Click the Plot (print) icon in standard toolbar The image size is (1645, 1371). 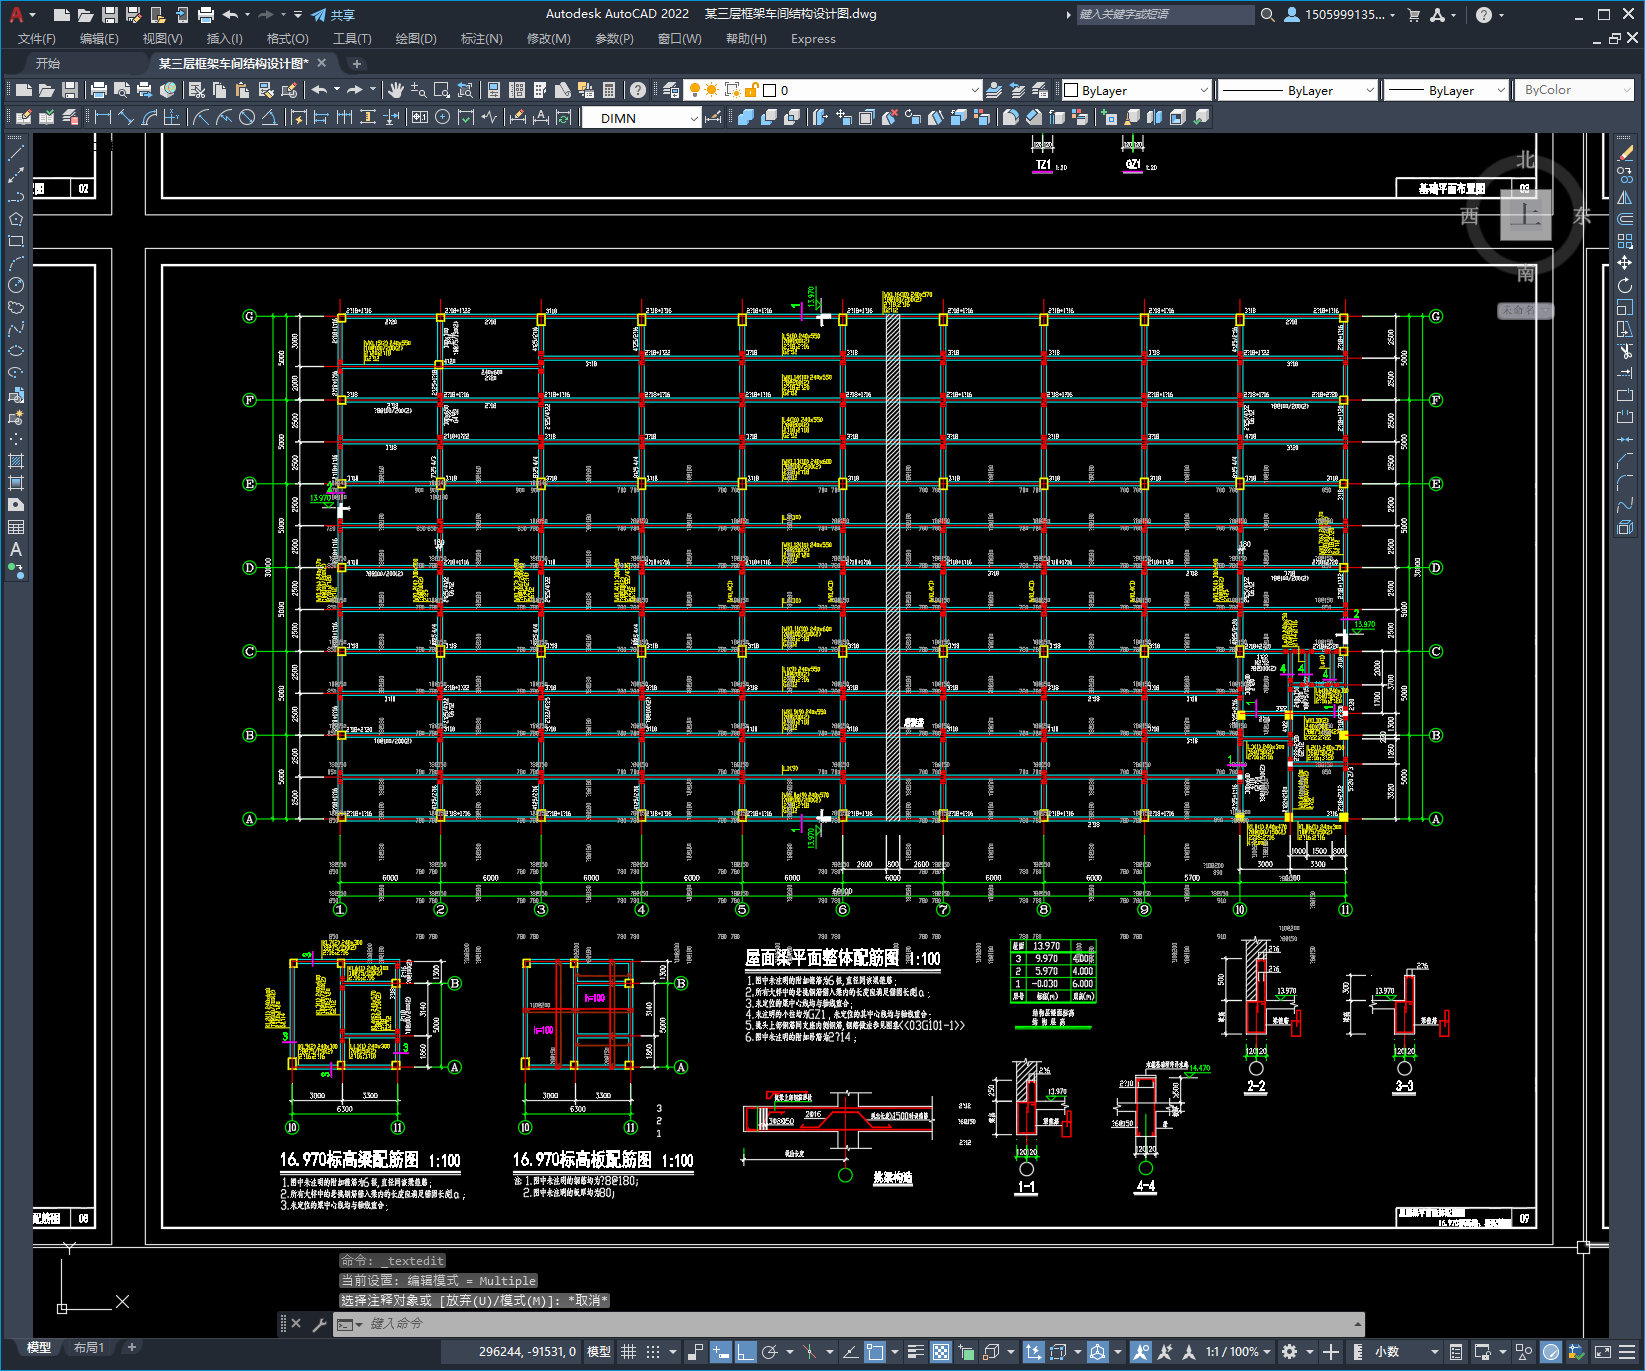tap(99, 90)
